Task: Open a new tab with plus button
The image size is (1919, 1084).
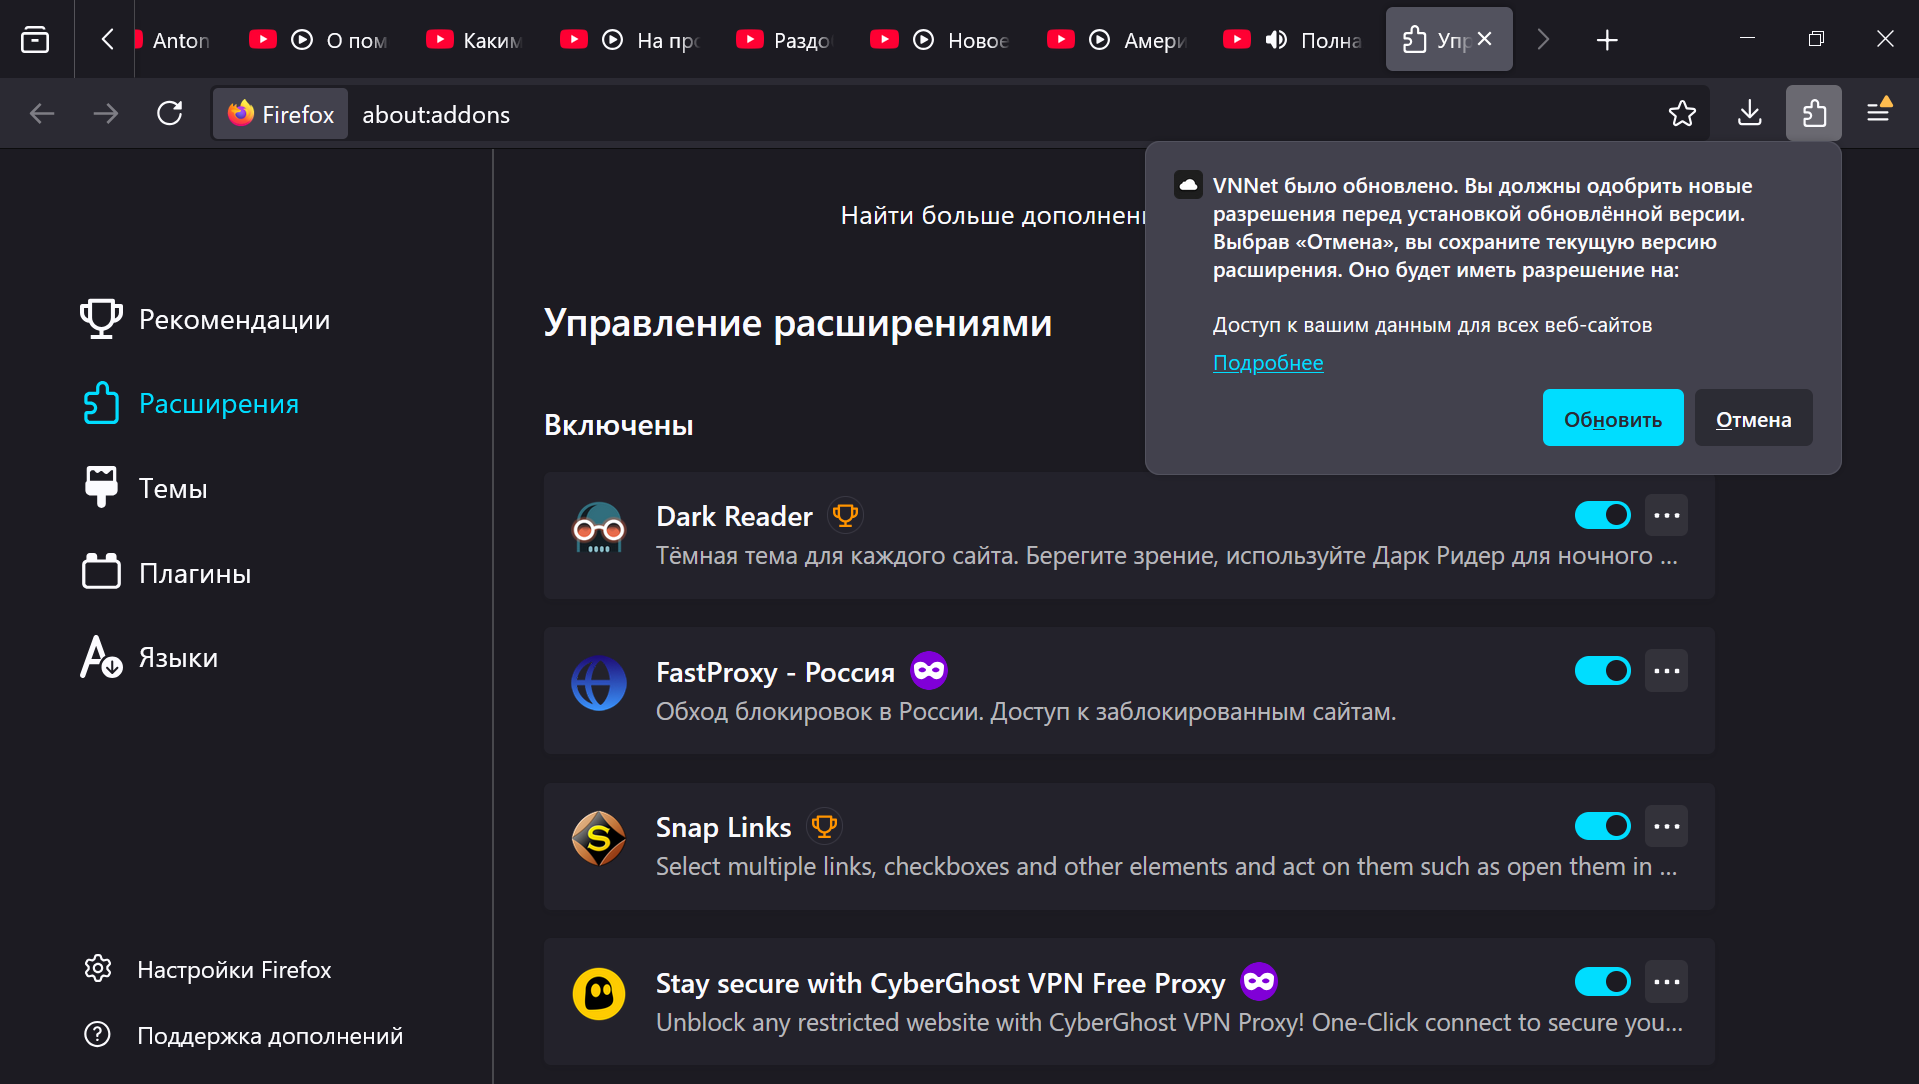Action: 1606,40
